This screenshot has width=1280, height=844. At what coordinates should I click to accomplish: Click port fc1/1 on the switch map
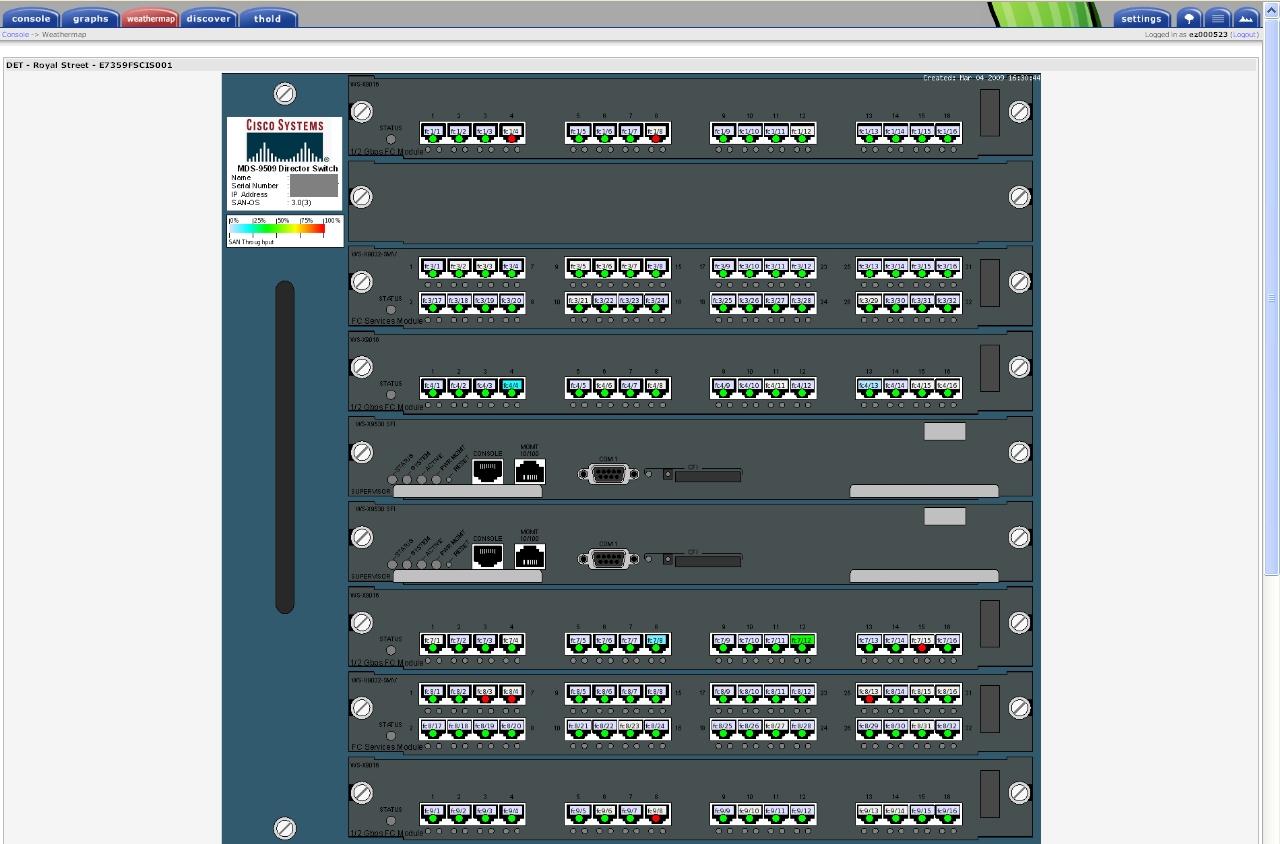pos(433,133)
